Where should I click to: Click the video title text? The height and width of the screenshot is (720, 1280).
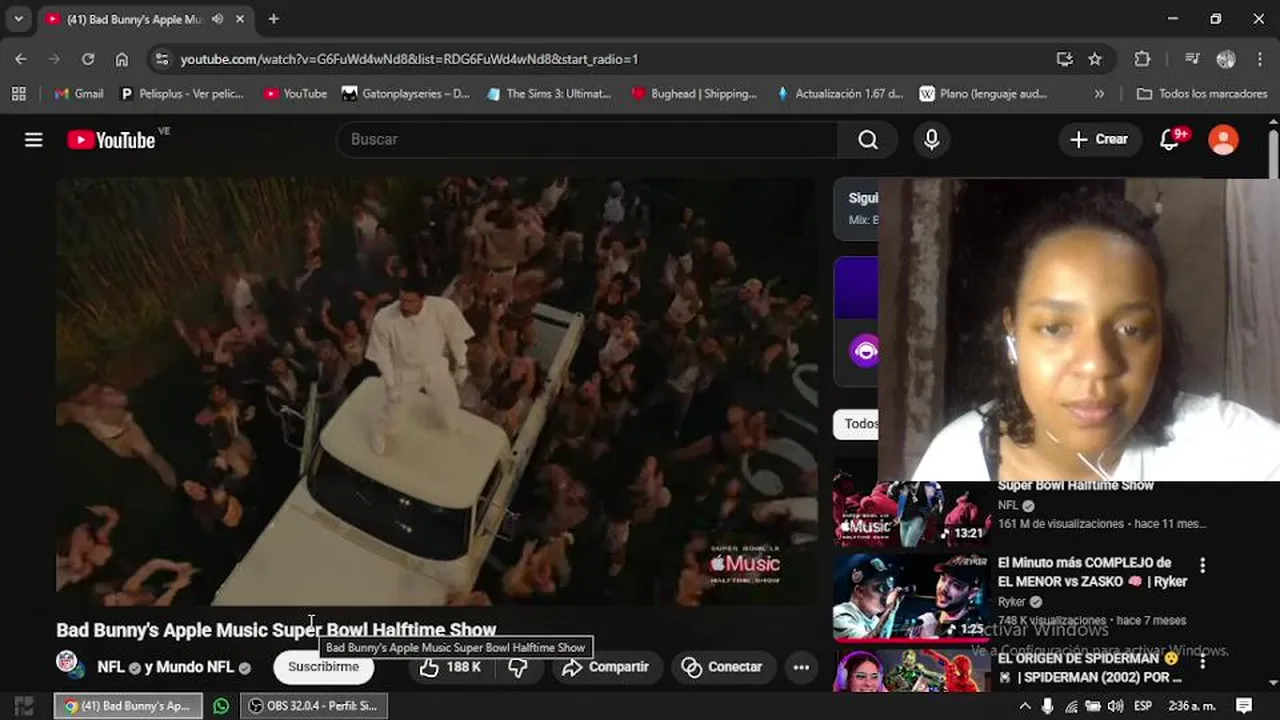pos(276,630)
